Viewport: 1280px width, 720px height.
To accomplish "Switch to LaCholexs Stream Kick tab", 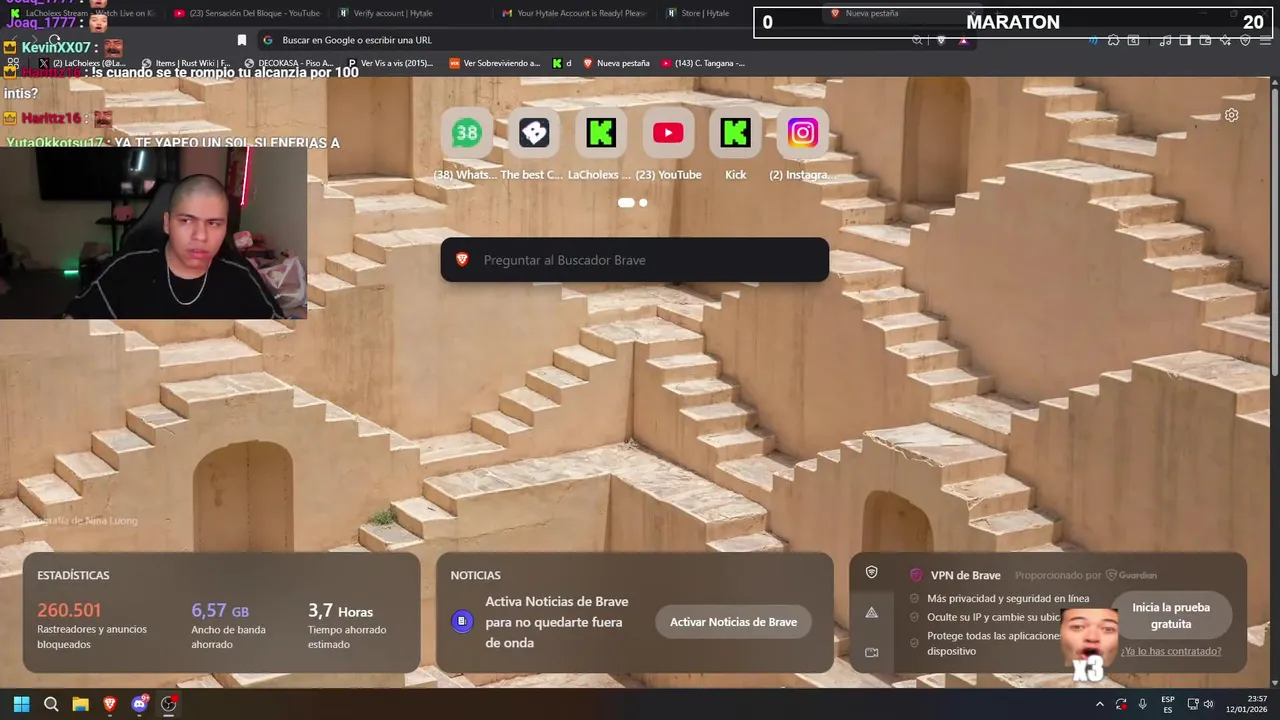I will (83, 13).
